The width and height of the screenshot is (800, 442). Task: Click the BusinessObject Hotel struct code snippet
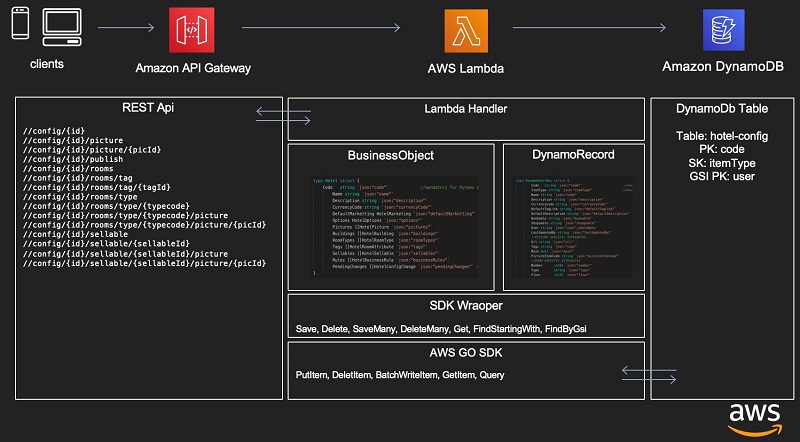click(395, 227)
